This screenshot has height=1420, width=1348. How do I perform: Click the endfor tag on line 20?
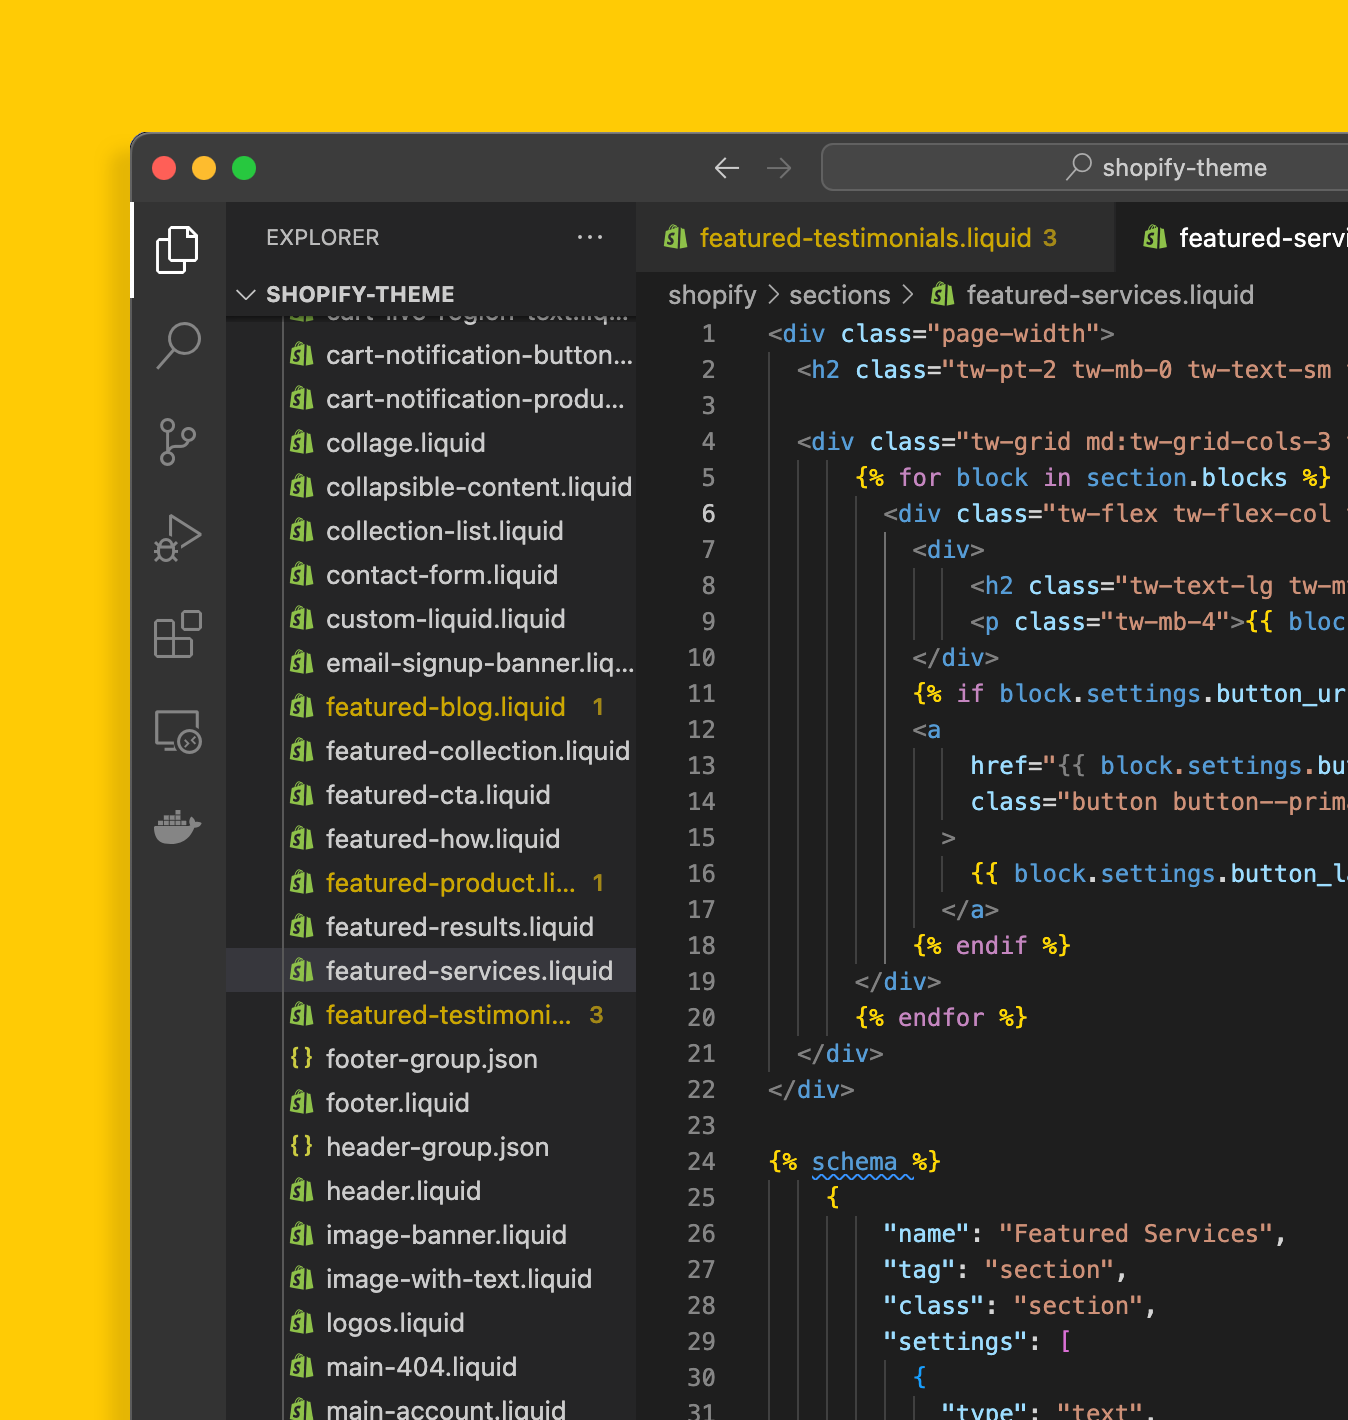[941, 1018]
